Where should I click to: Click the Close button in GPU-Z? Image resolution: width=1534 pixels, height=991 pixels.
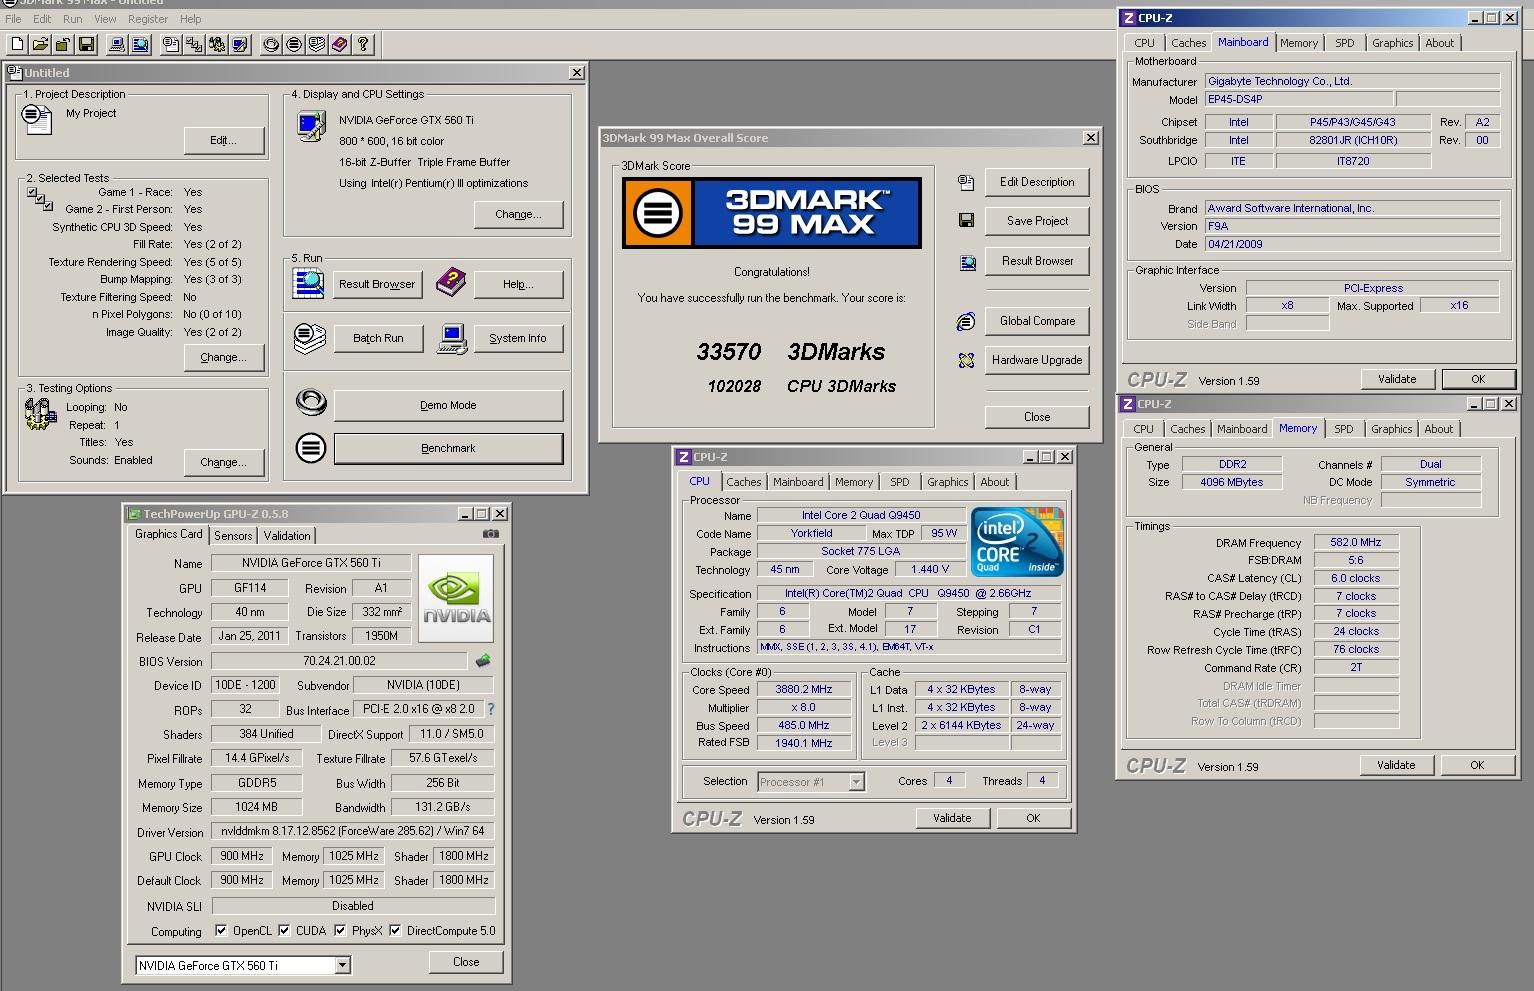pyautogui.click(x=466, y=962)
